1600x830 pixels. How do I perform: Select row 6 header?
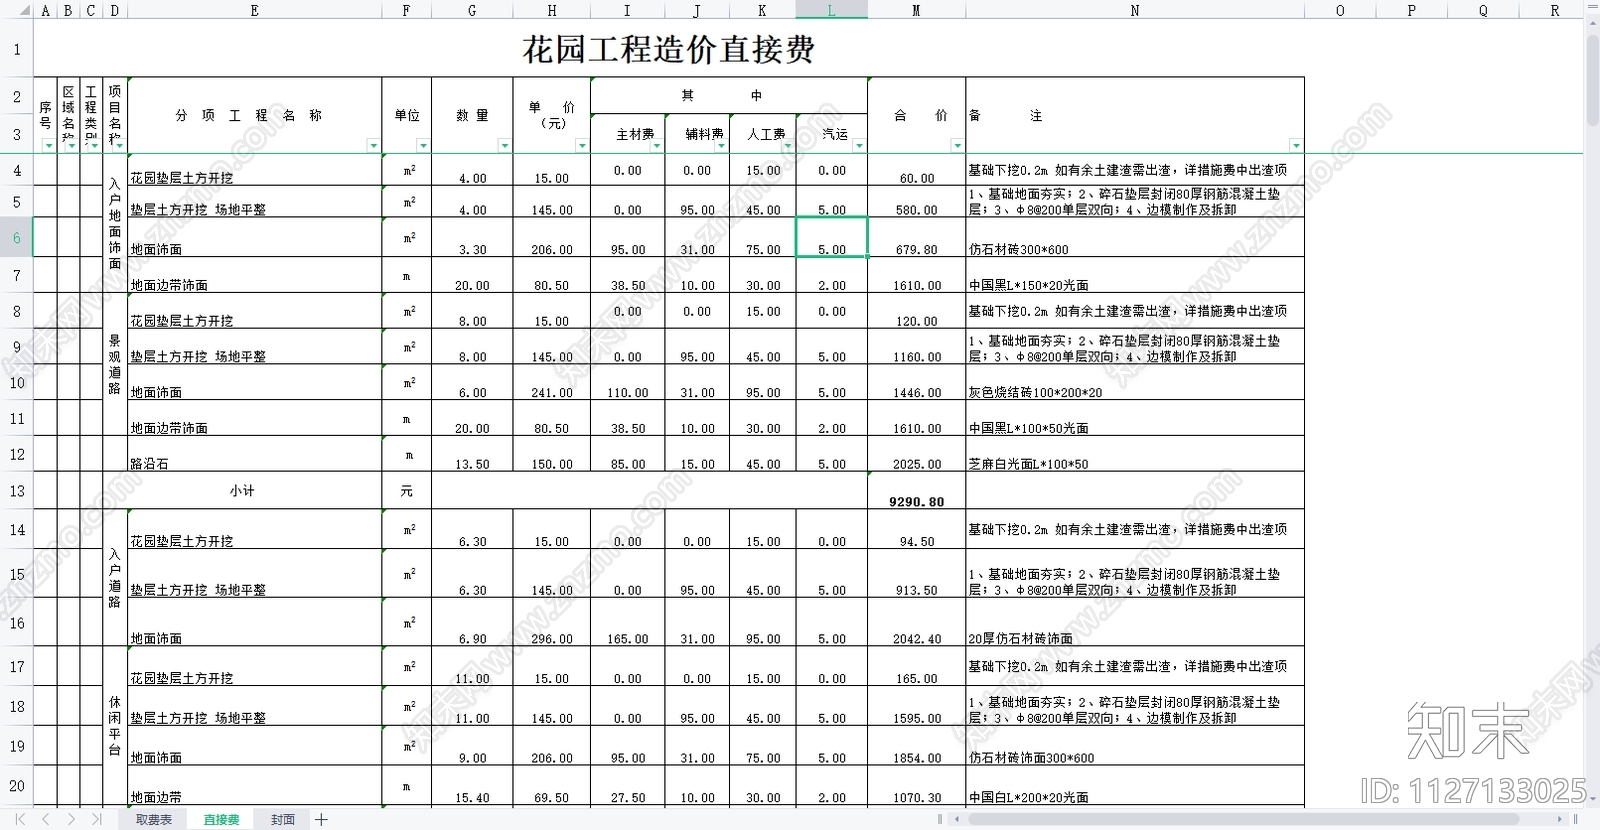pyautogui.click(x=16, y=238)
